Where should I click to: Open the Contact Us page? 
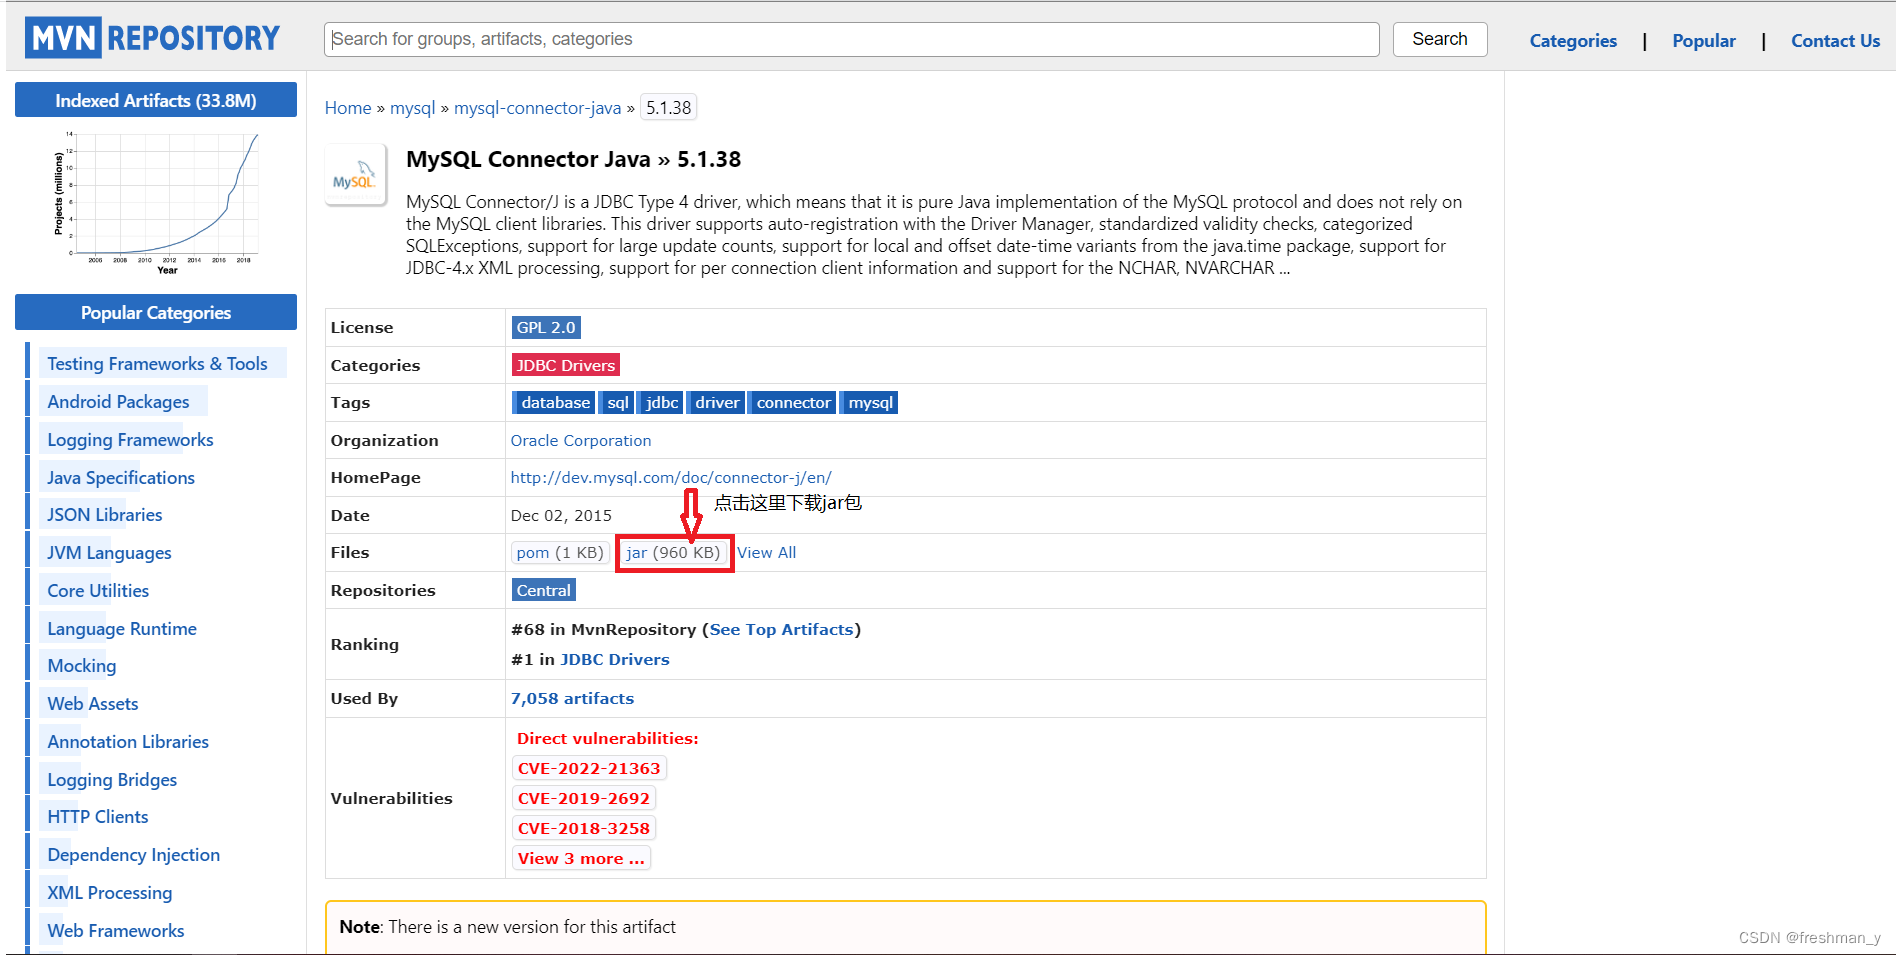click(1835, 40)
